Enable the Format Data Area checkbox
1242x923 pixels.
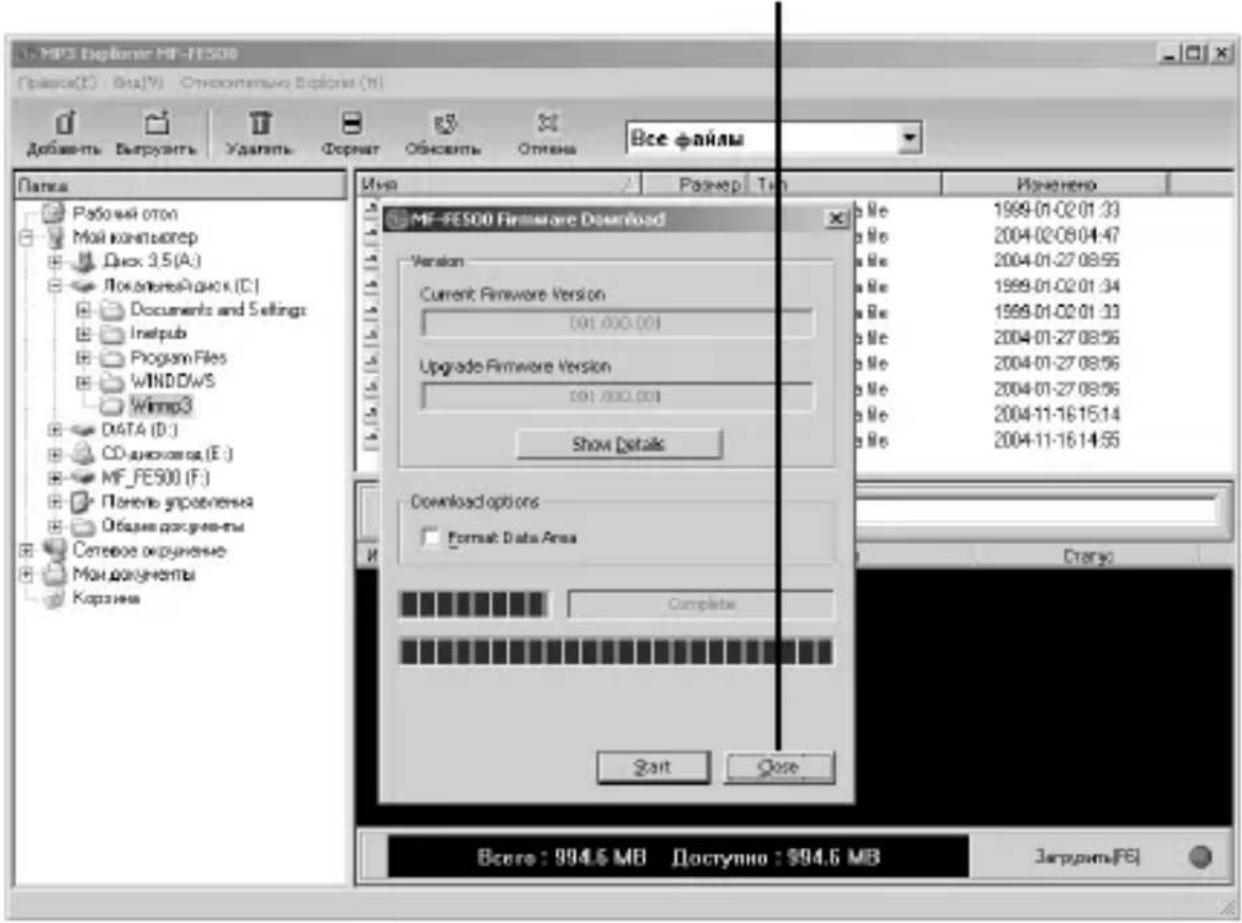pos(432,539)
